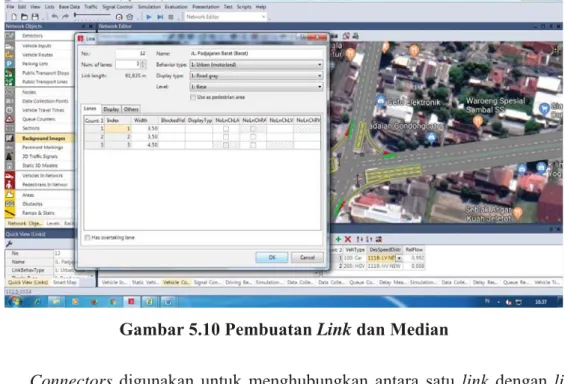Screen dimensions: 565x384
Task: Open the Evaluation menu
Action: [x=176, y=6]
